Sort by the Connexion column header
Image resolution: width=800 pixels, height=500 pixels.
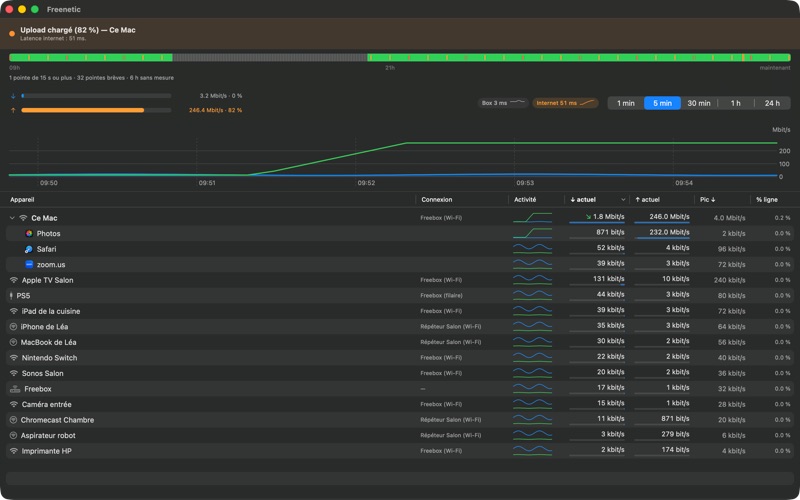(x=437, y=199)
